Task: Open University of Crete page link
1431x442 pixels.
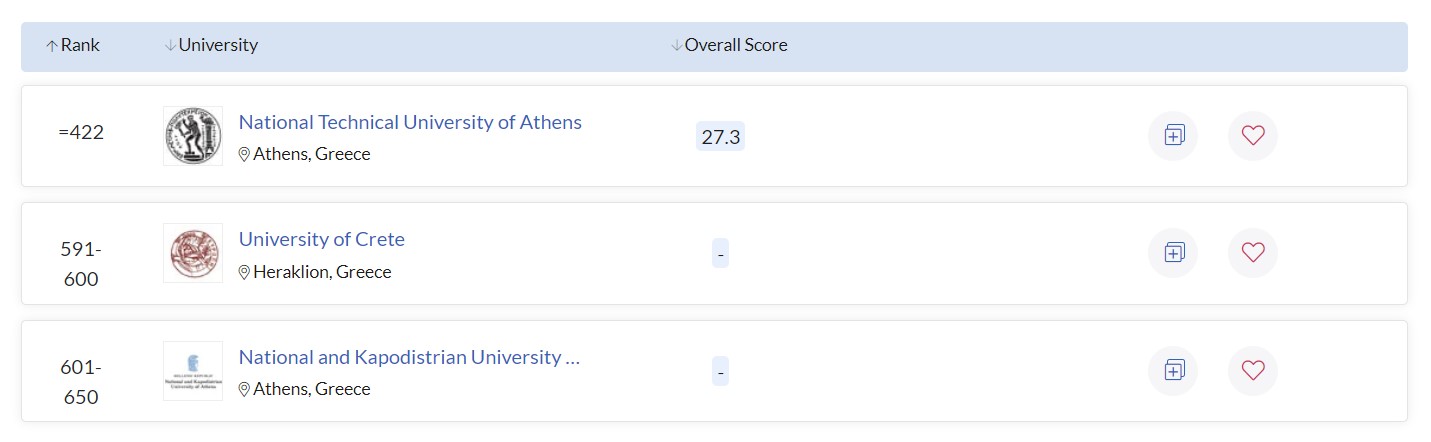Action: [x=321, y=240]
